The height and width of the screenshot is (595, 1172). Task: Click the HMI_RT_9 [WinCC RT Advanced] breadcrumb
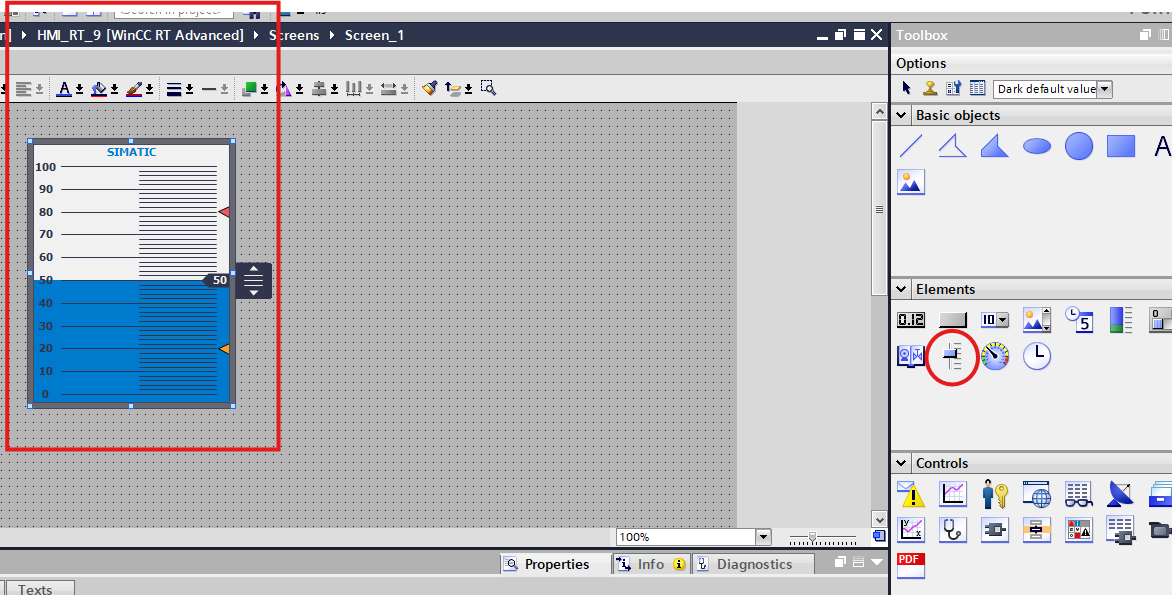pos(141,35)
